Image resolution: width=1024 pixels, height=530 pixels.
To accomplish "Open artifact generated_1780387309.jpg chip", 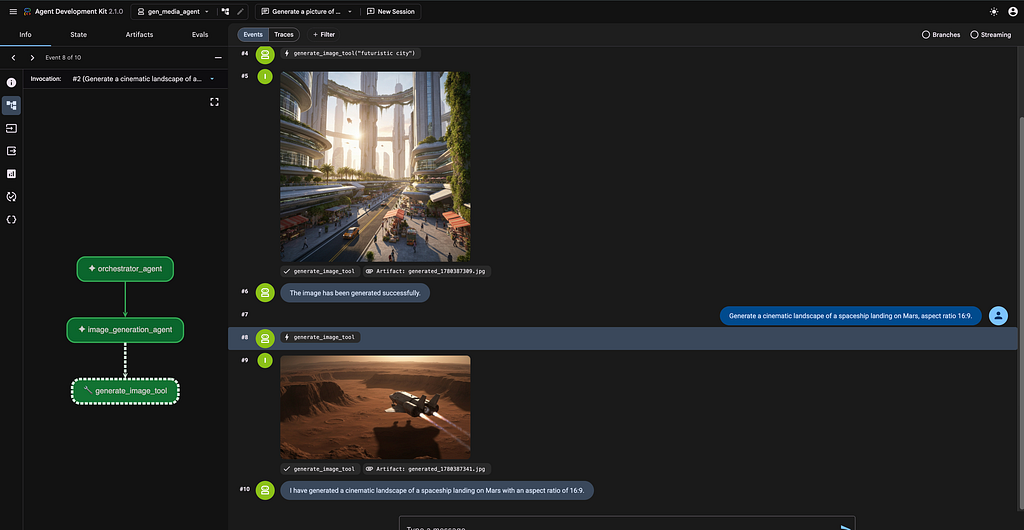I will tap(427, 271).
